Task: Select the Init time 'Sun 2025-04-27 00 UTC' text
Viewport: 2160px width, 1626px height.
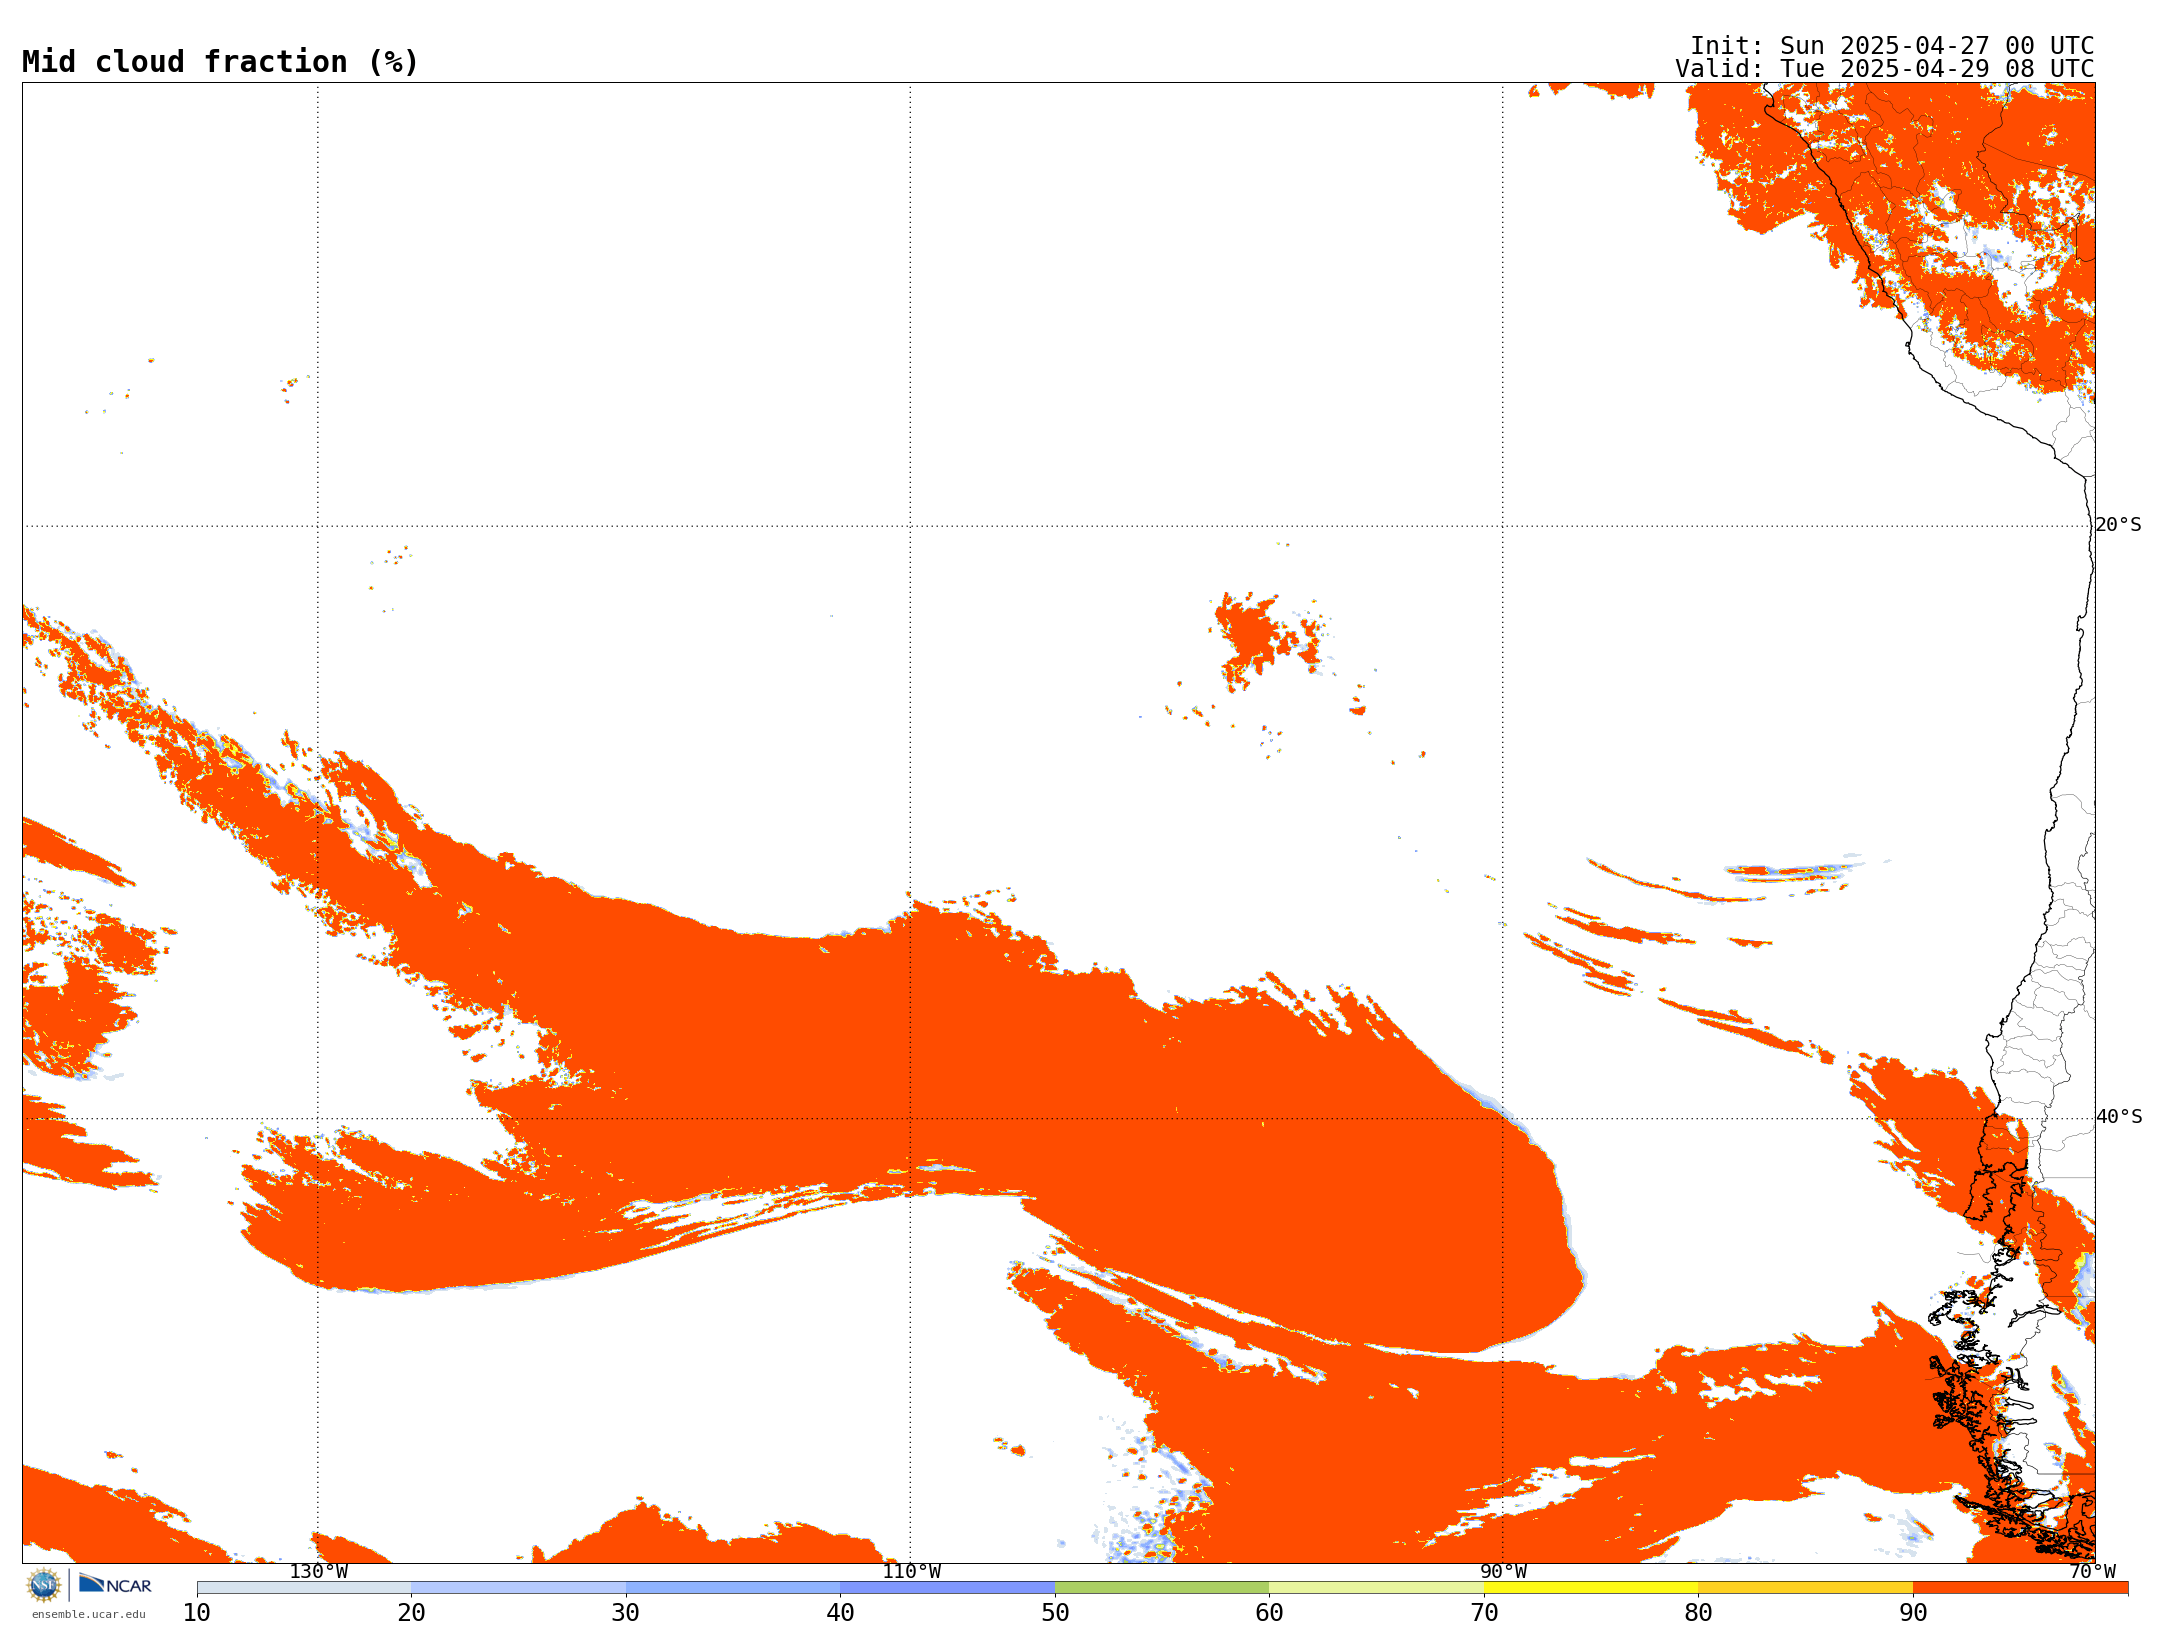Action: pos(1936,46)
